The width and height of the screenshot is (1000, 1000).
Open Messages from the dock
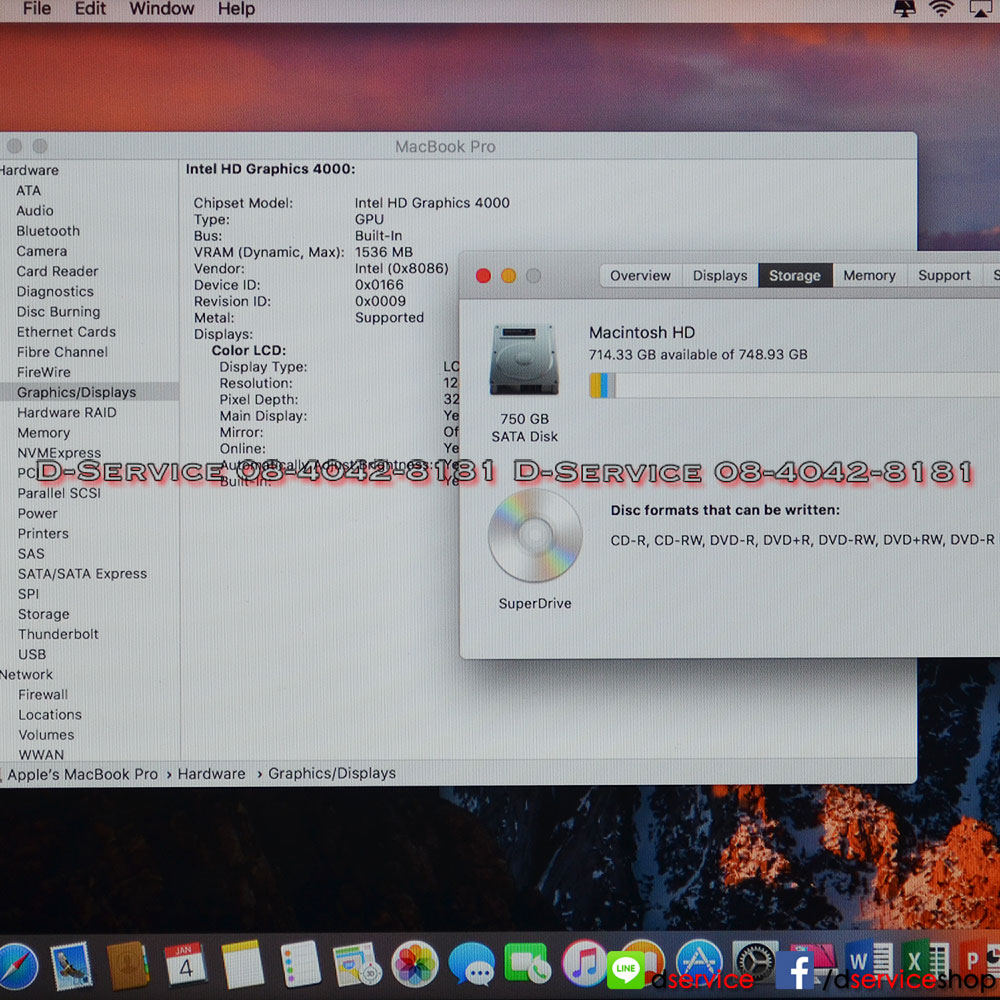471,964
